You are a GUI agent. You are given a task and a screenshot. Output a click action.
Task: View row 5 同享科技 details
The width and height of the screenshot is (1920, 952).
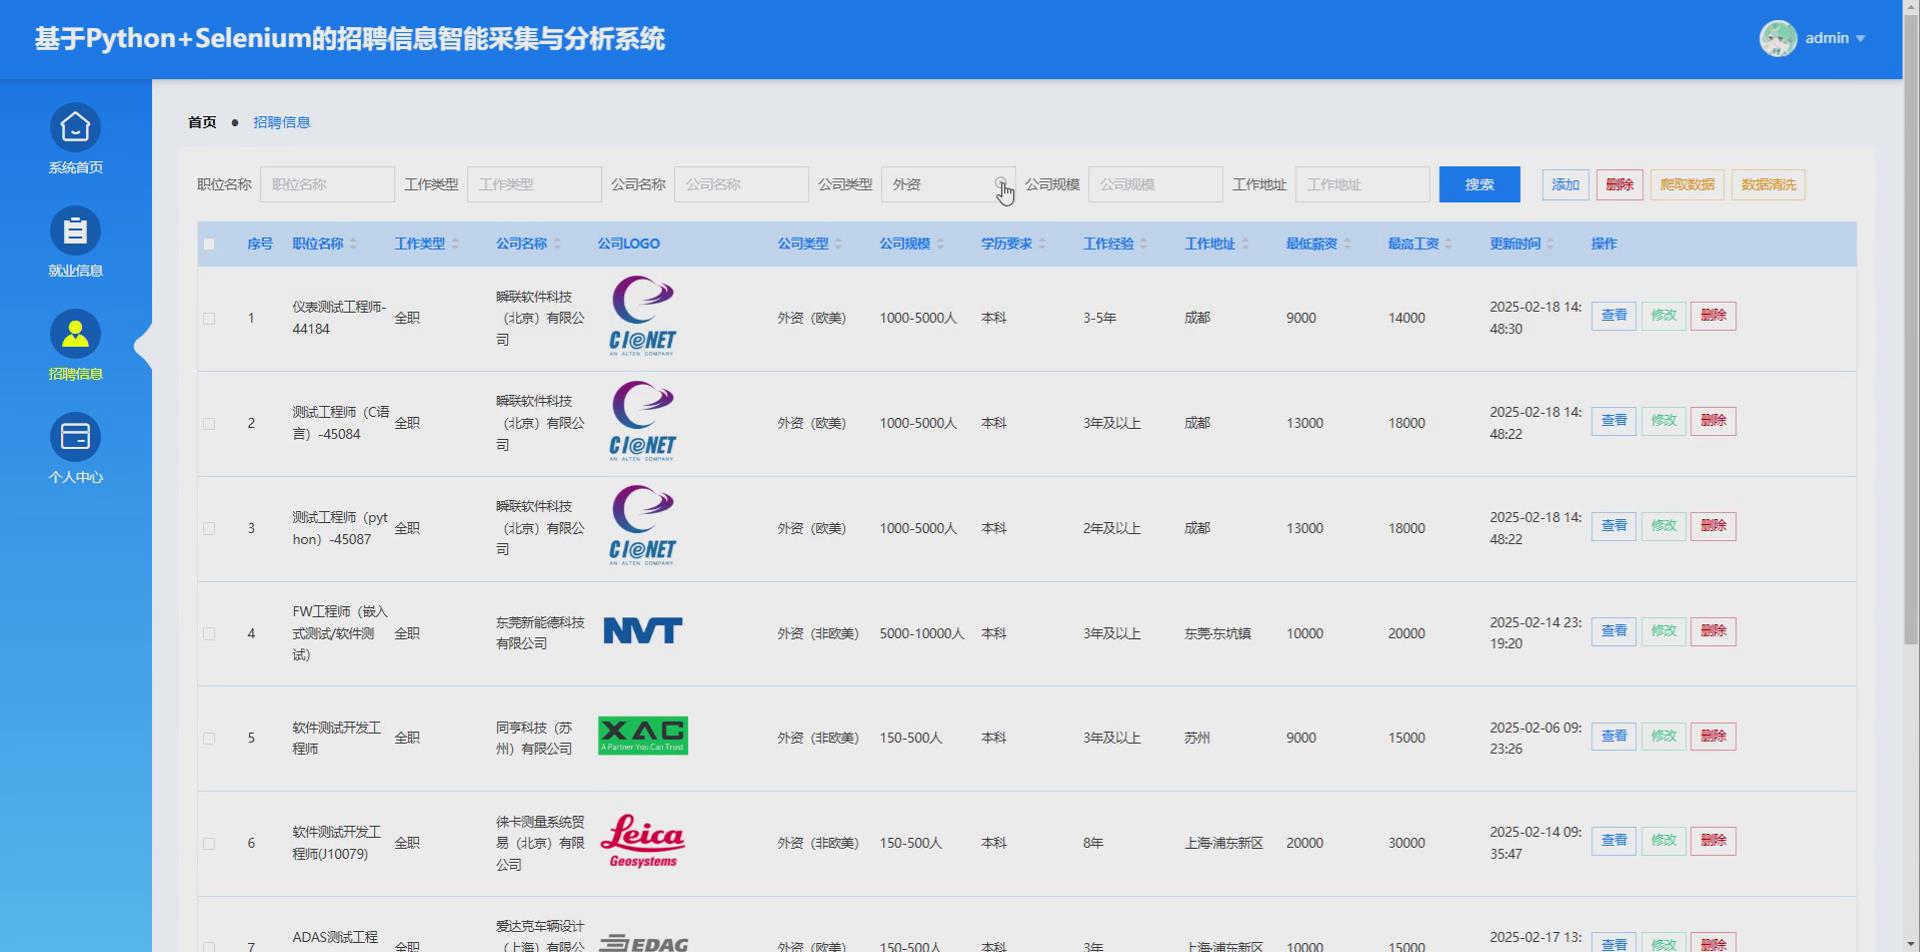(1613, 736)
